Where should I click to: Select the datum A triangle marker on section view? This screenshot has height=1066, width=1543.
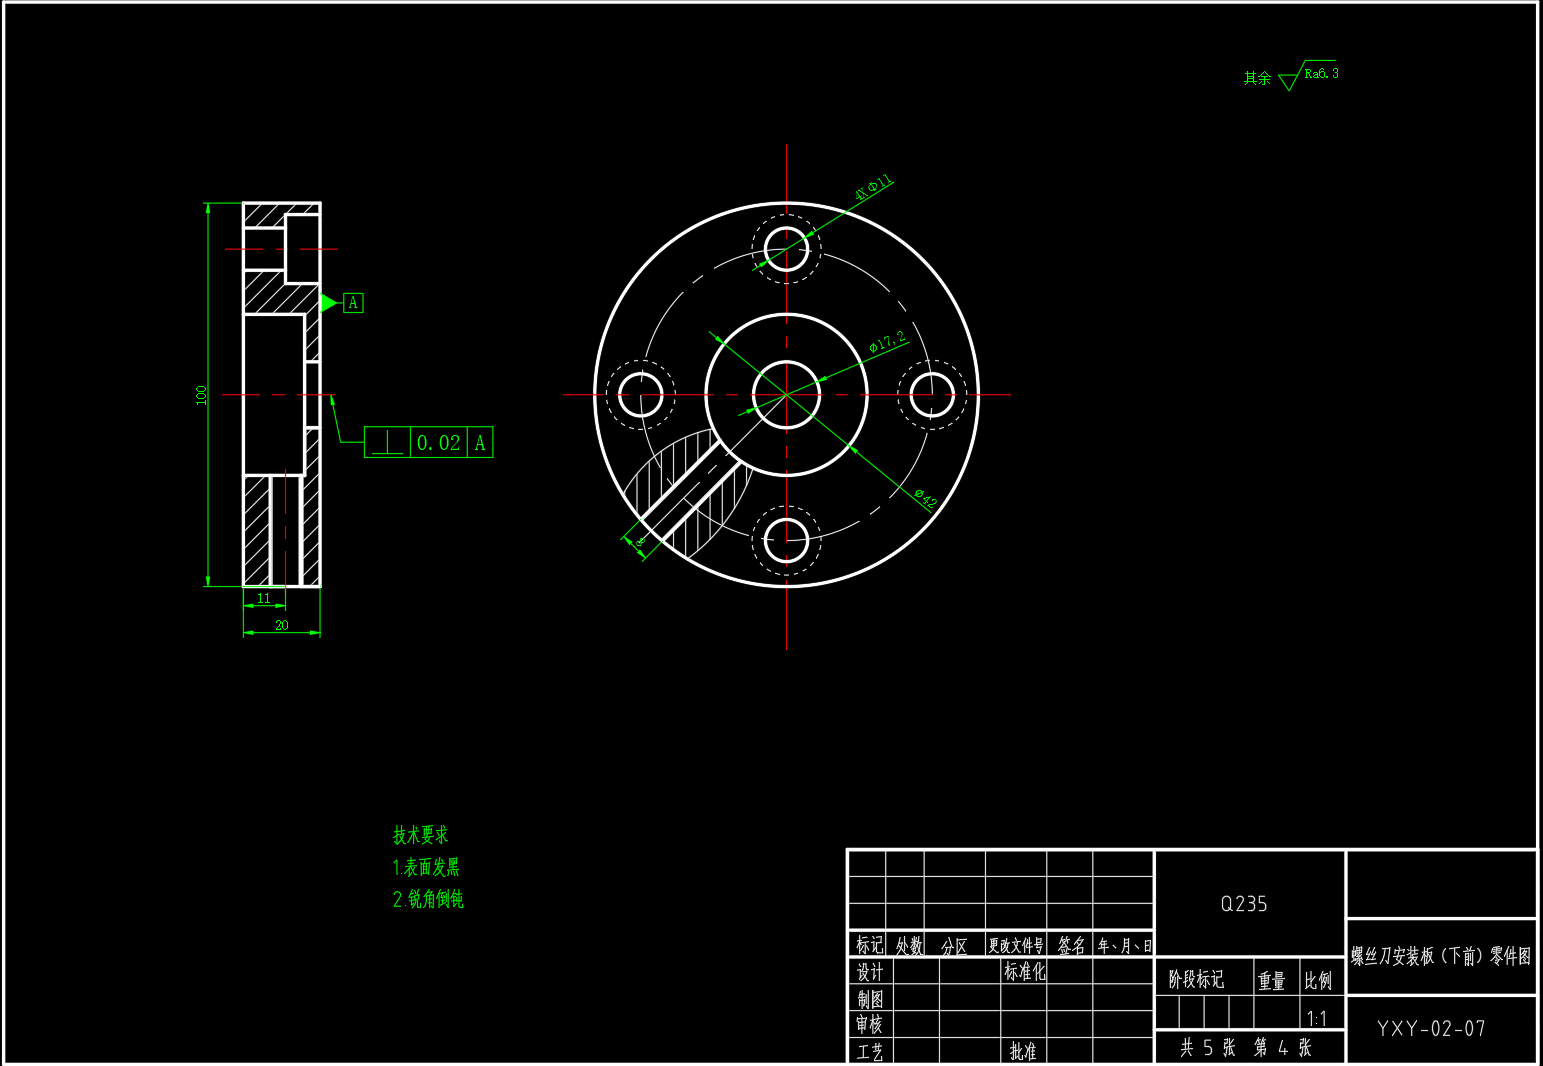tap(329, 302)
